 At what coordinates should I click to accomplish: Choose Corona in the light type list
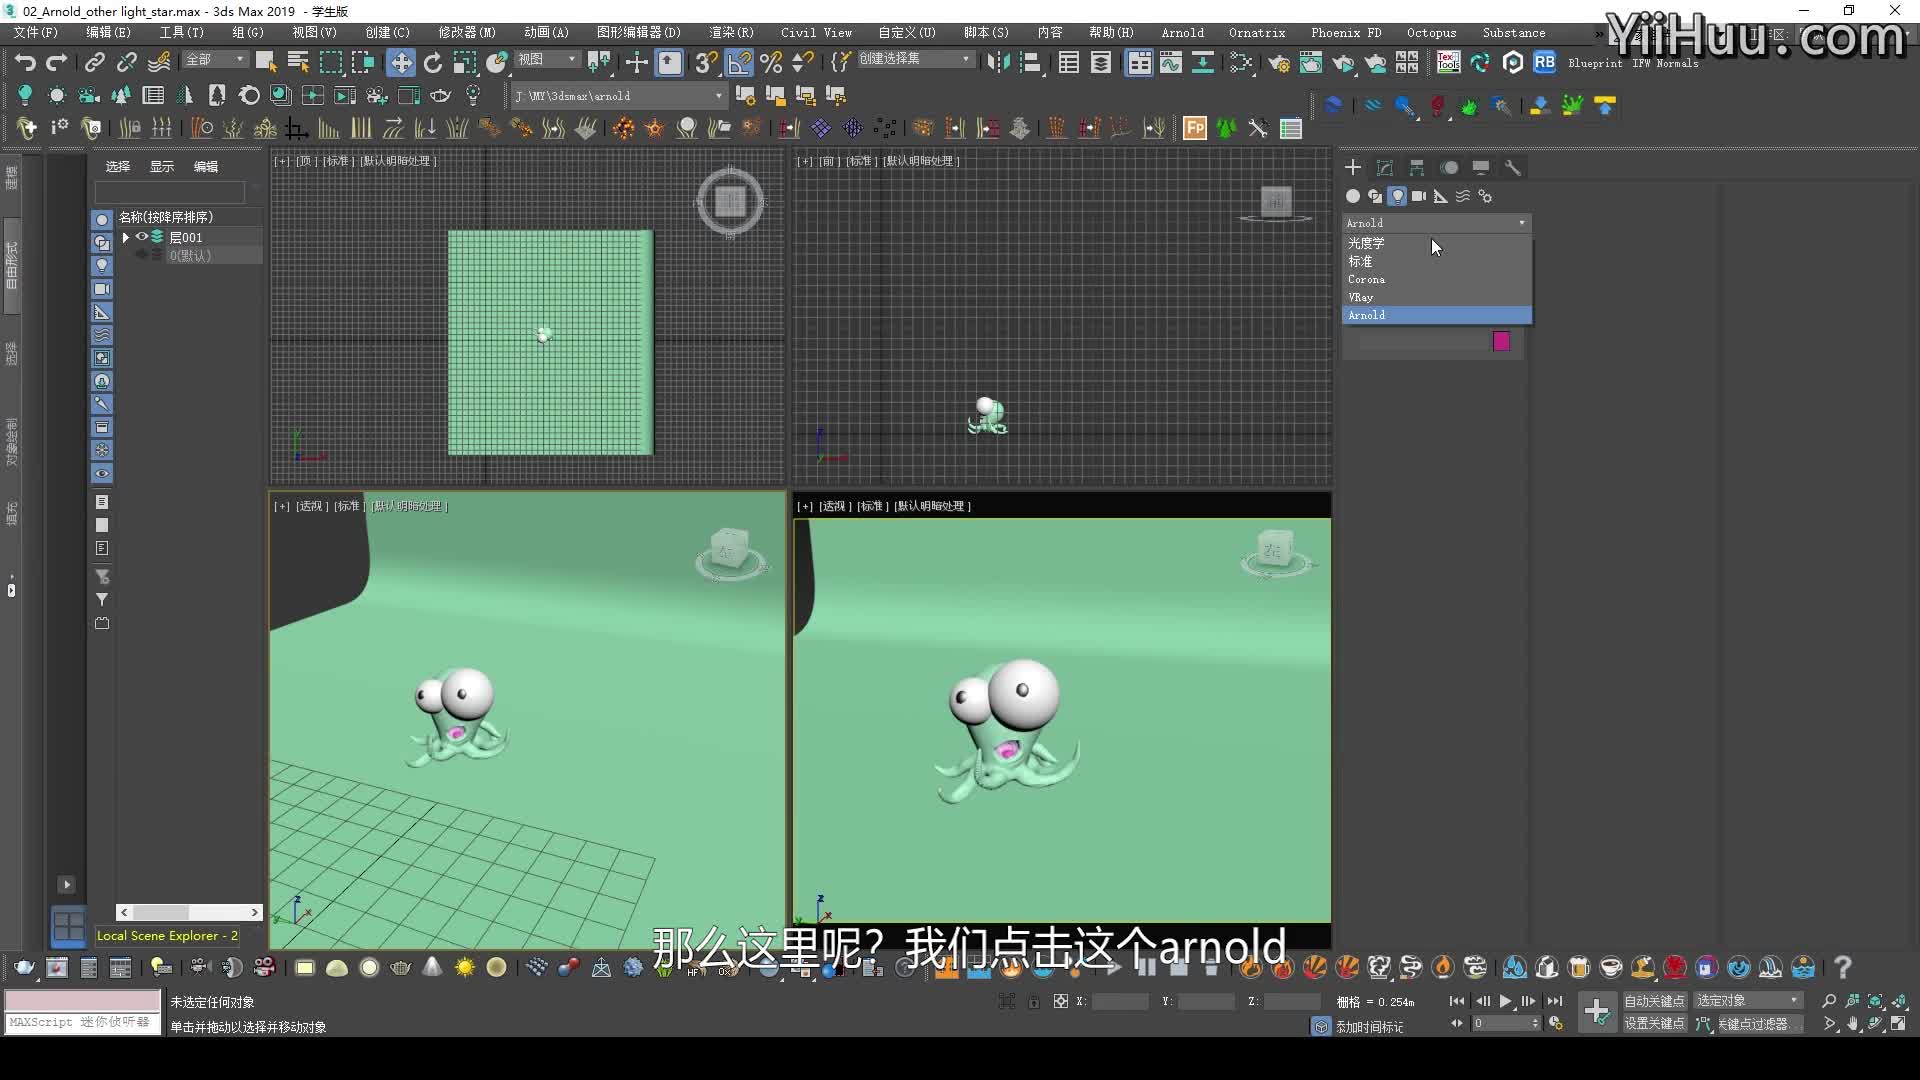click(x=1436, y=279)
